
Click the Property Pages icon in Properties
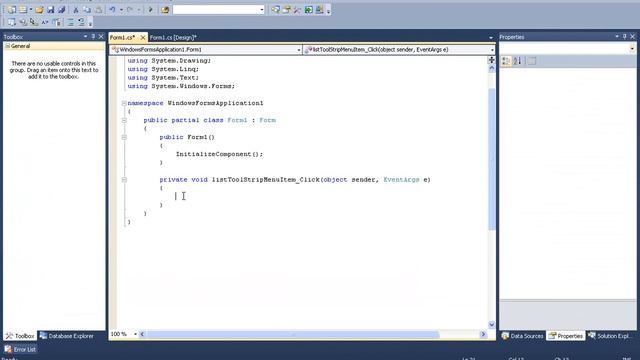coord(531,61)
